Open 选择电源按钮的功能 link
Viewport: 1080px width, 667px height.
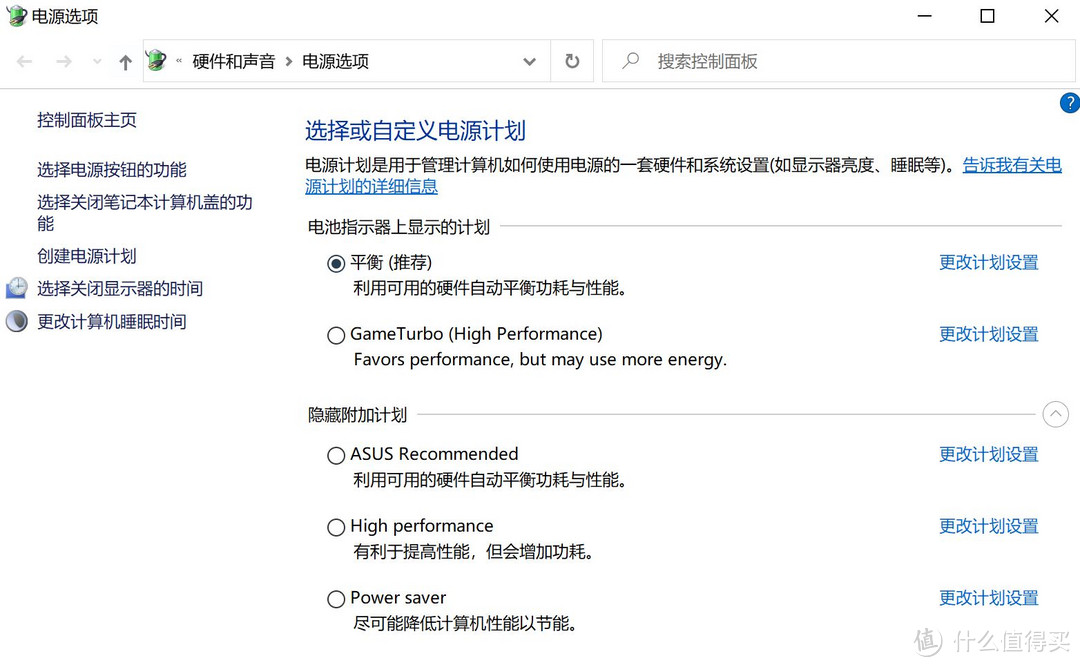tap(112, 170)
